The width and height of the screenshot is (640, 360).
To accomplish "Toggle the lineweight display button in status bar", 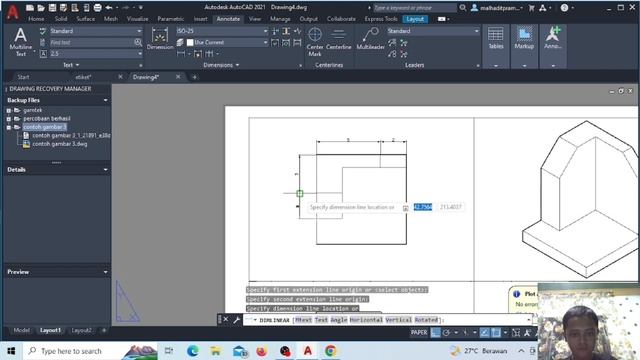I will click(496, 333).
